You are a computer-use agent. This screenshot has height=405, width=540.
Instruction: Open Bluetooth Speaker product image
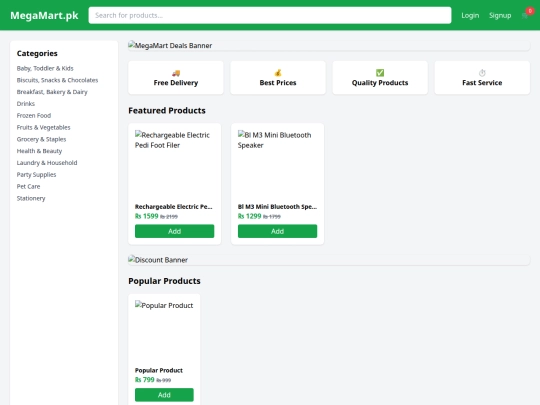coord(277,164)
